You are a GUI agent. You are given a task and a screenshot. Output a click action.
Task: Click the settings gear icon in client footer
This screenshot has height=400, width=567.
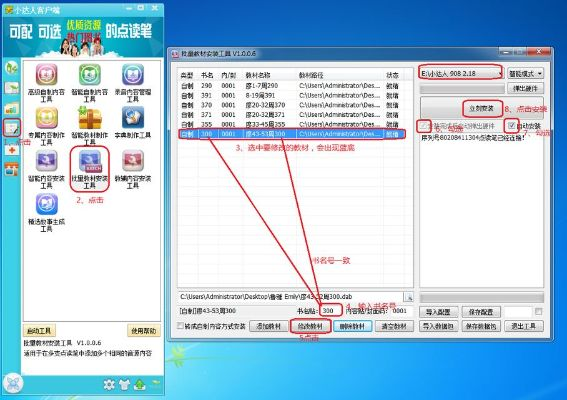[x=109, y=384]
